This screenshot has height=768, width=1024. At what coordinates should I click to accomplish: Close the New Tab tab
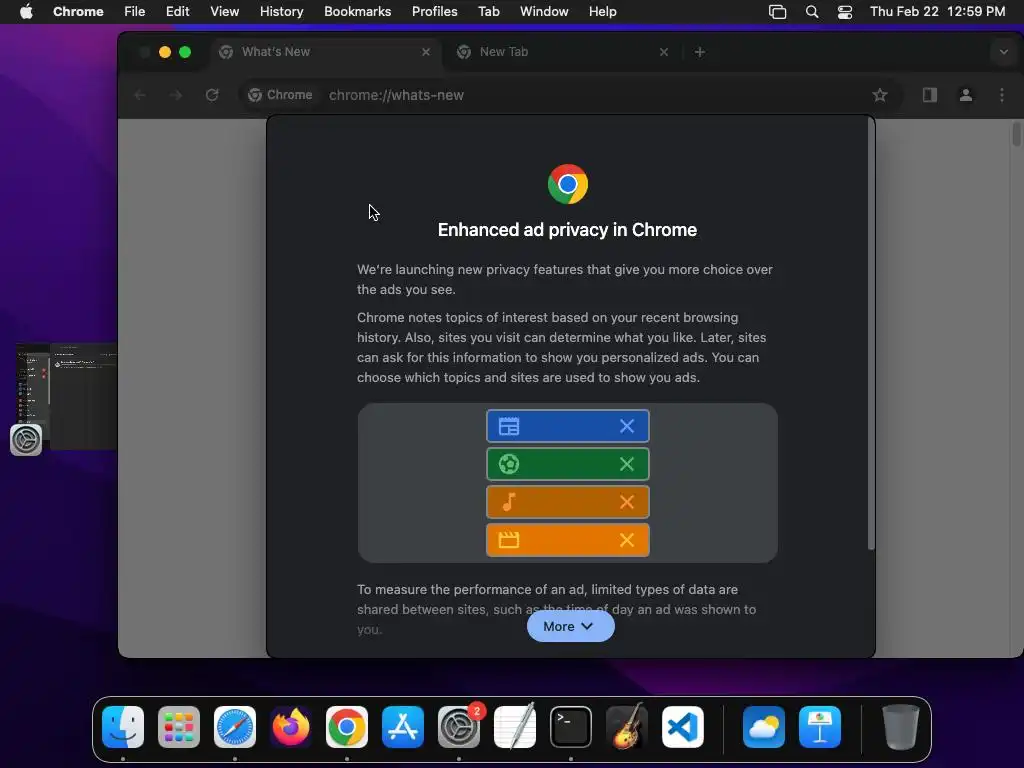[664, 52]
